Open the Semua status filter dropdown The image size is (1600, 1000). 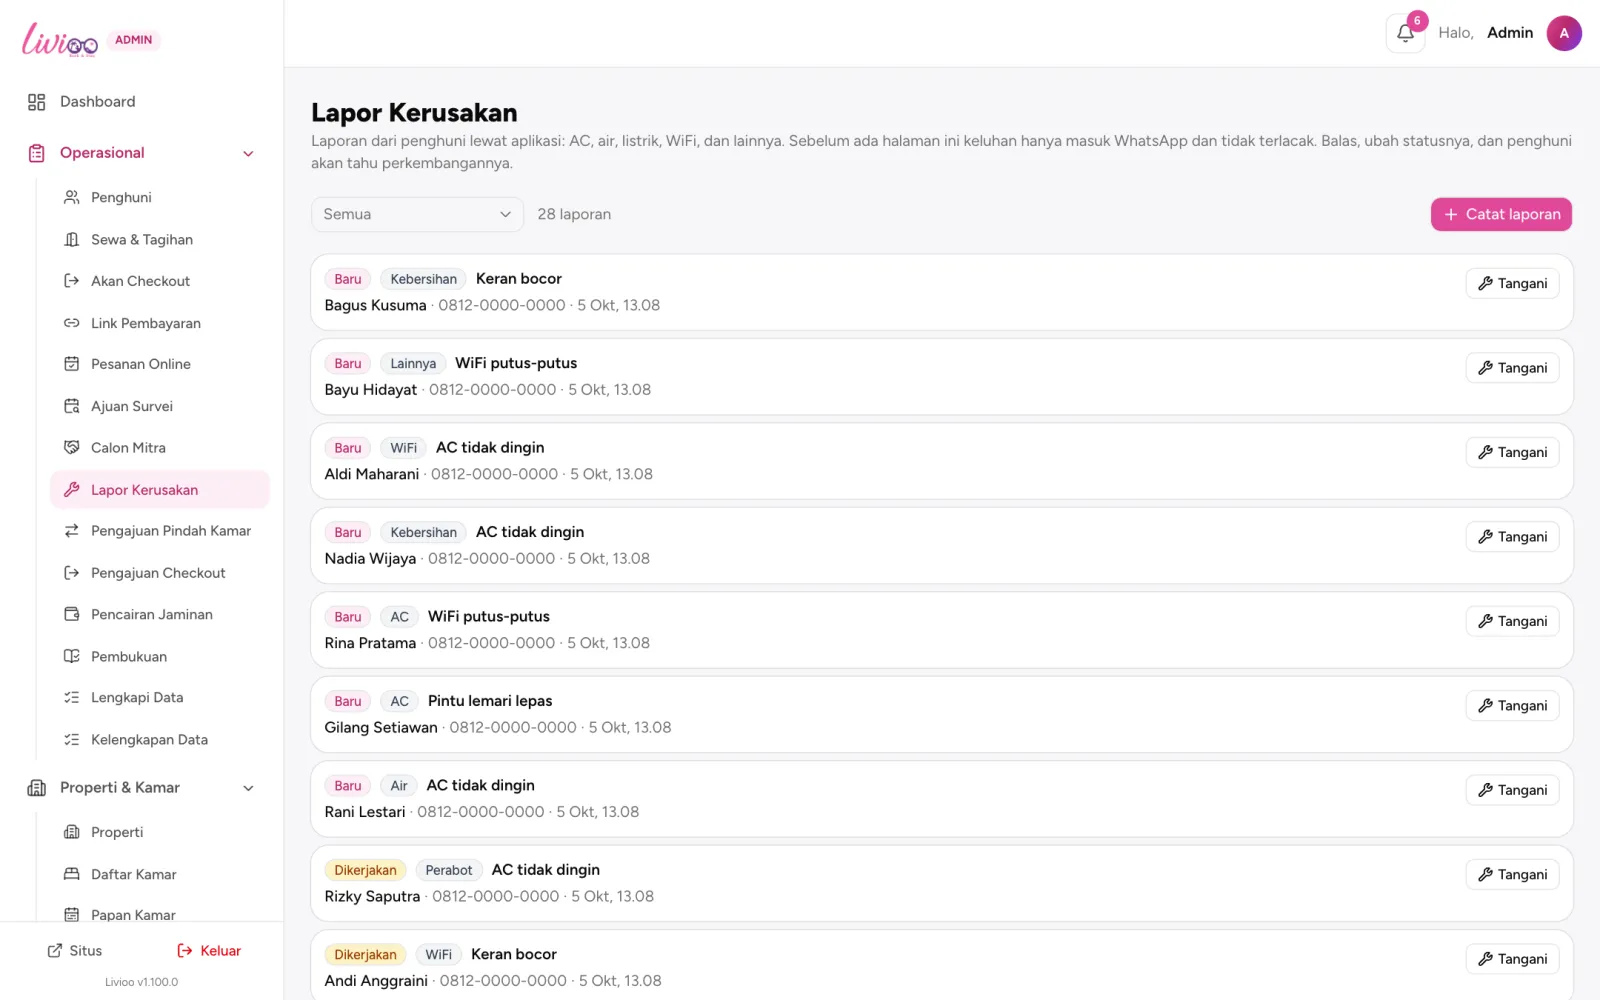(417, 214)
